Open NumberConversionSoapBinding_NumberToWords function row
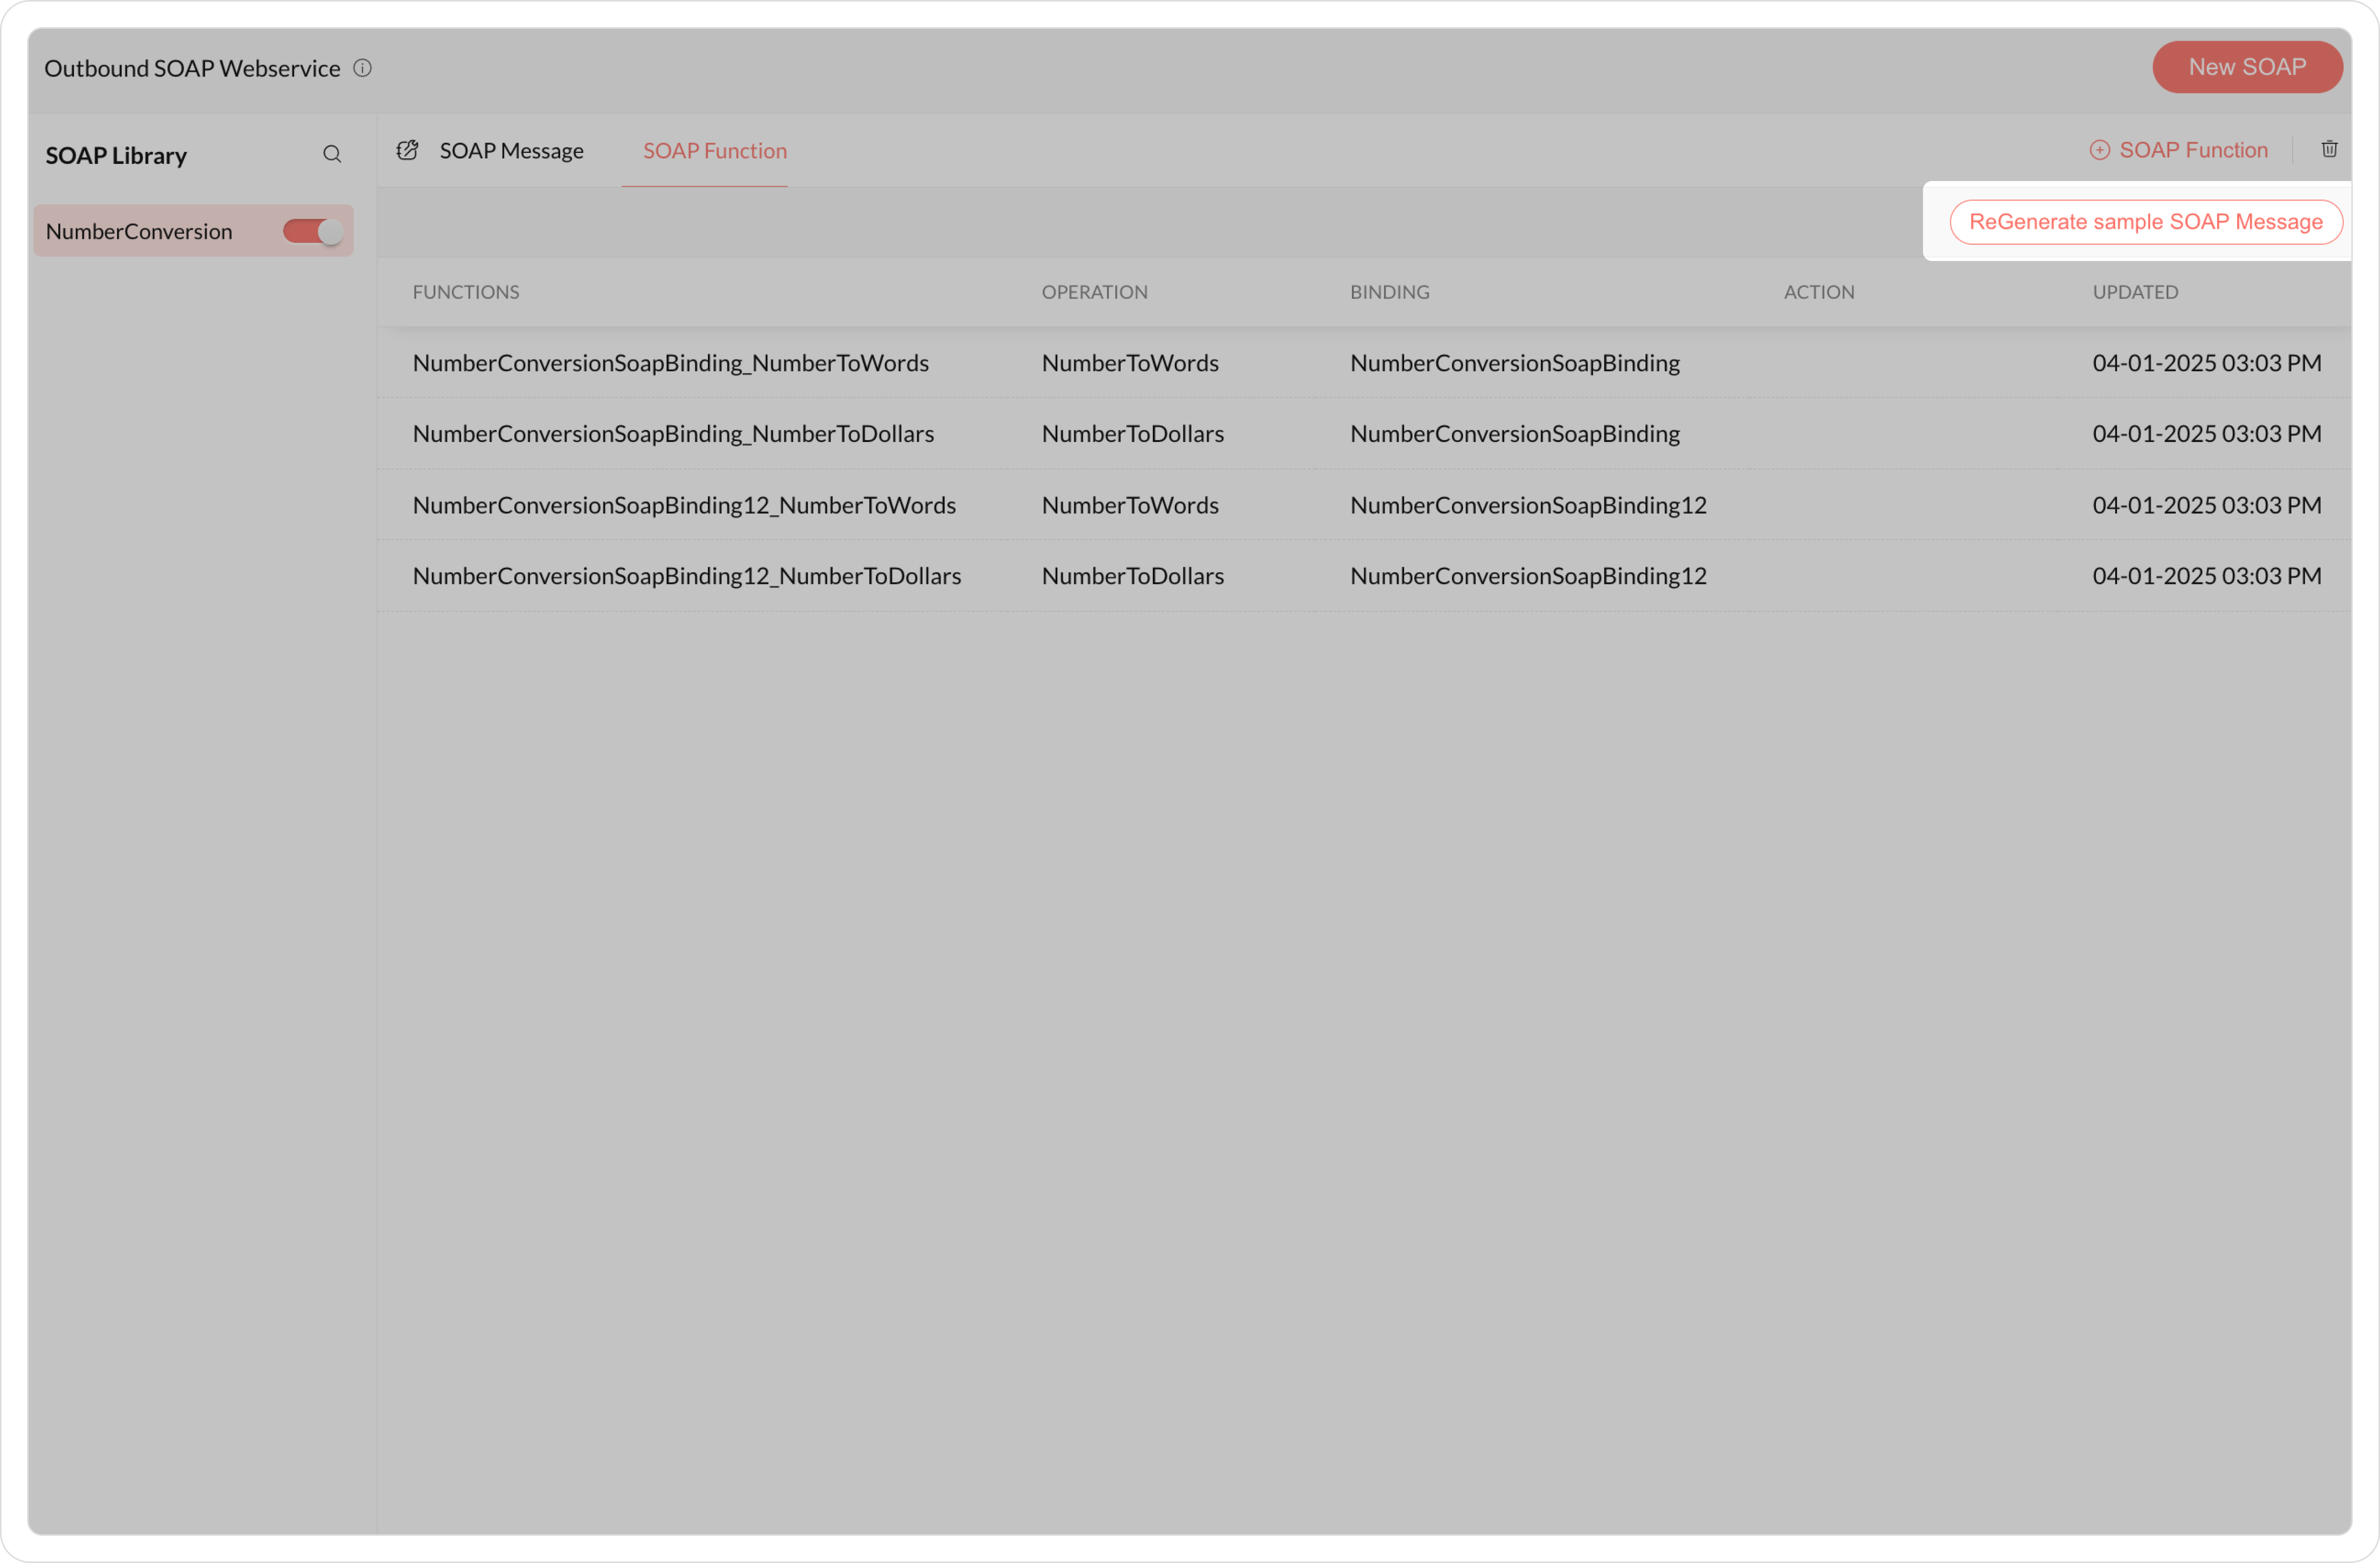 [x=670, y=363]
